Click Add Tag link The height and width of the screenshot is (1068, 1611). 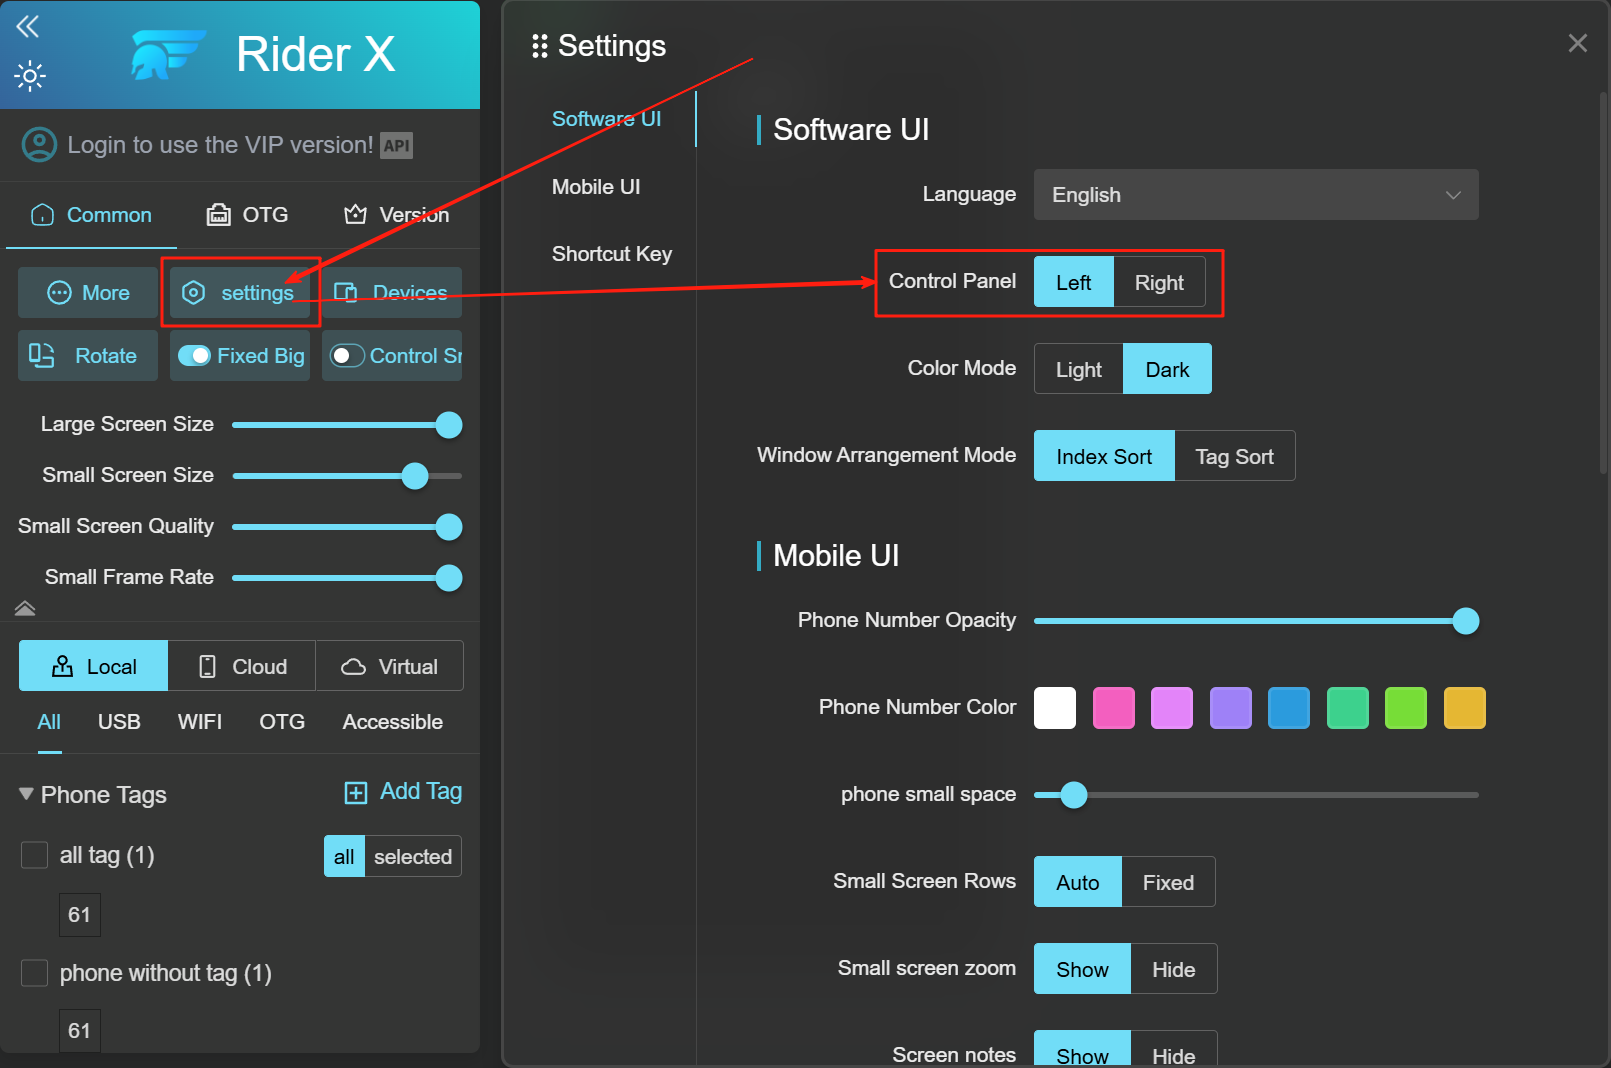coord(421,792)
